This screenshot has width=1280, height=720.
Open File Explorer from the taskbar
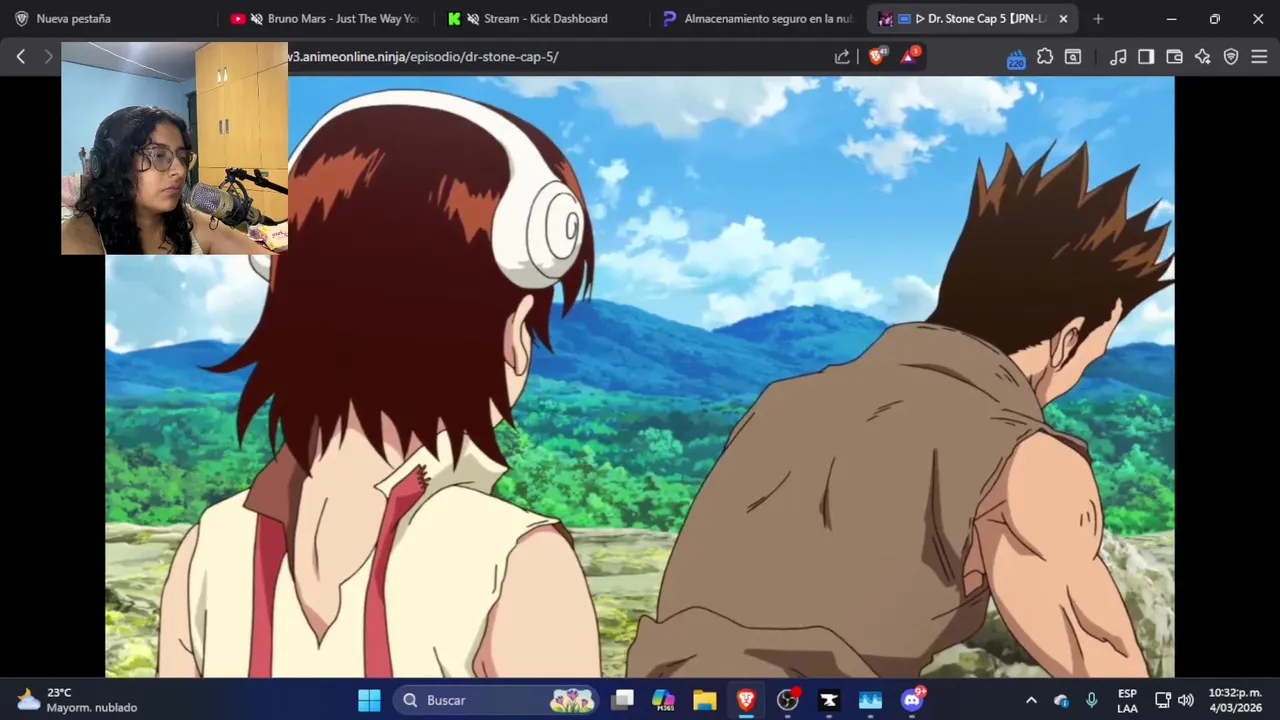705,700
